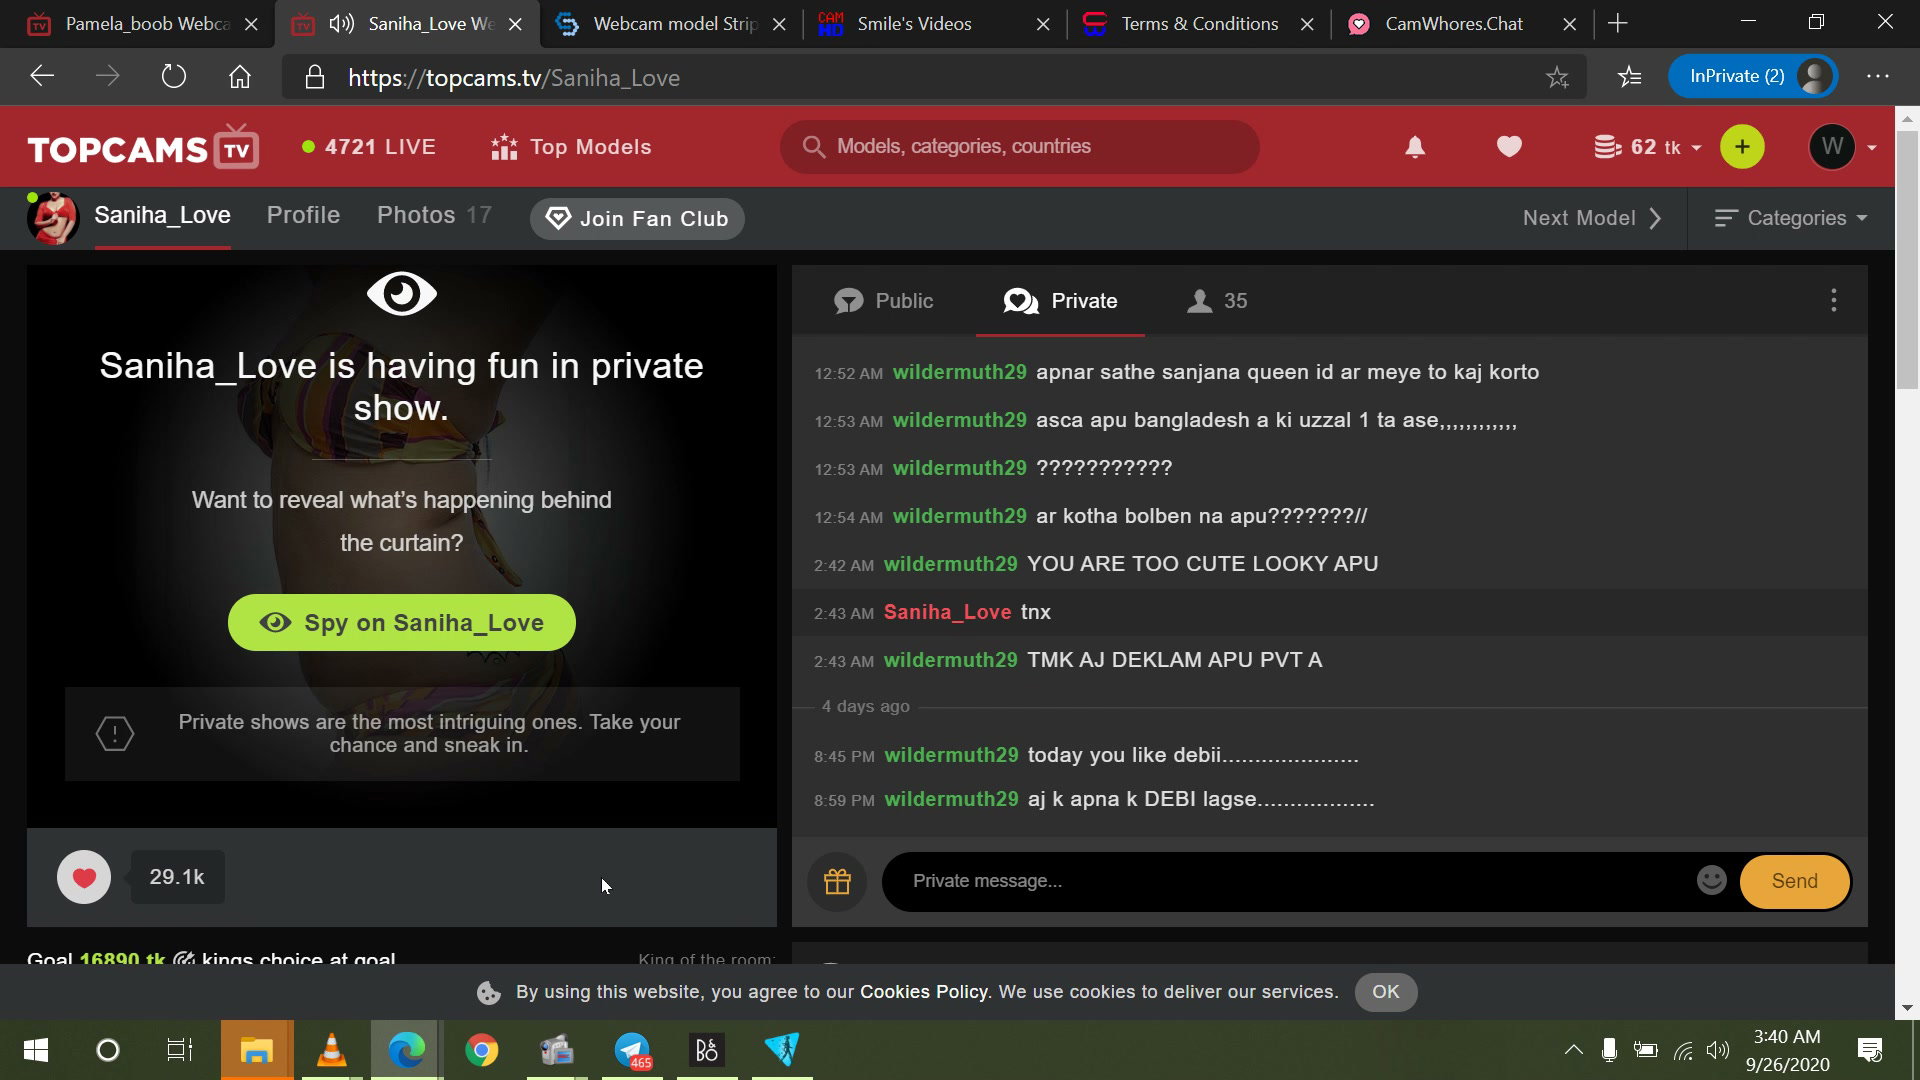
Task: Add this page to favorites star
Action: 1557,77
